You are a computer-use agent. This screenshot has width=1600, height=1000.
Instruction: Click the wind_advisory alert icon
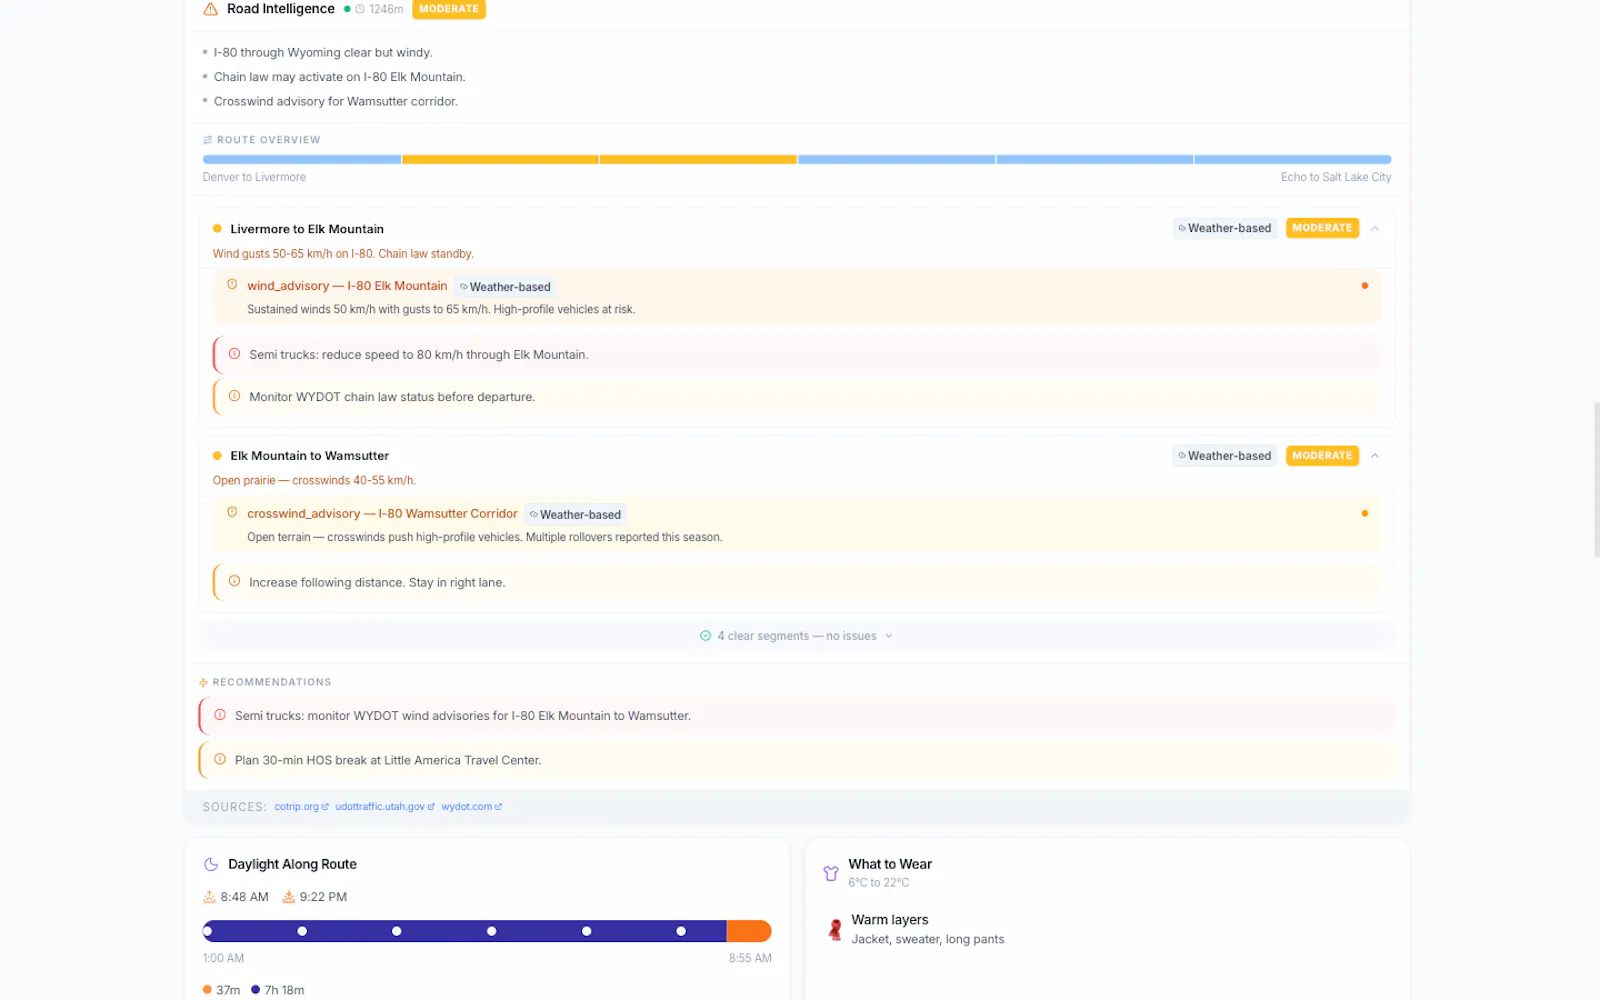point(232,285)
